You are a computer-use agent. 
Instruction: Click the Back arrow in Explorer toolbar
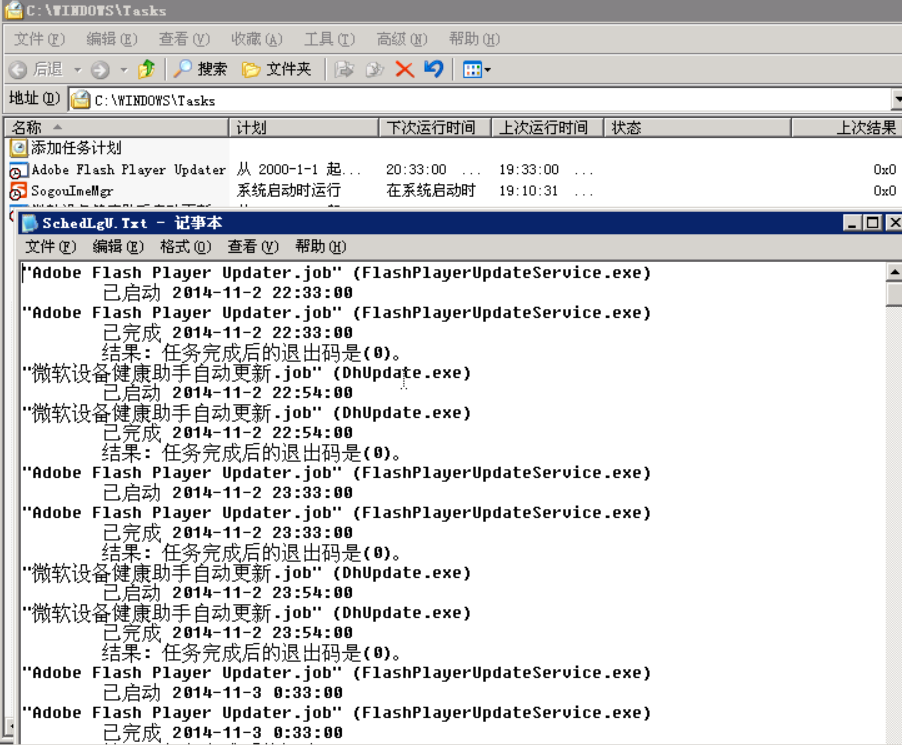click(18, 70)
